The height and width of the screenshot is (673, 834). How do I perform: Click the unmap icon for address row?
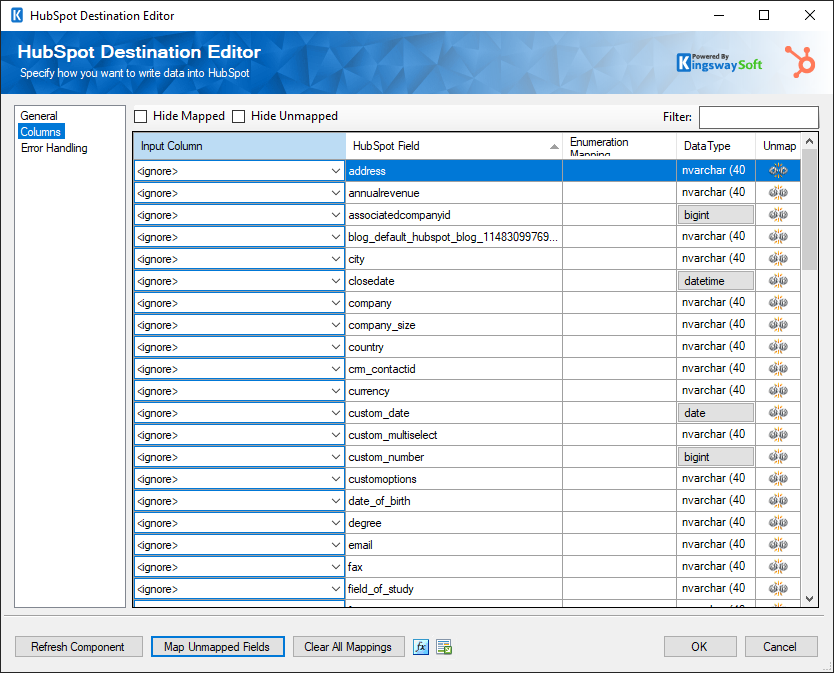click(778, 171)
